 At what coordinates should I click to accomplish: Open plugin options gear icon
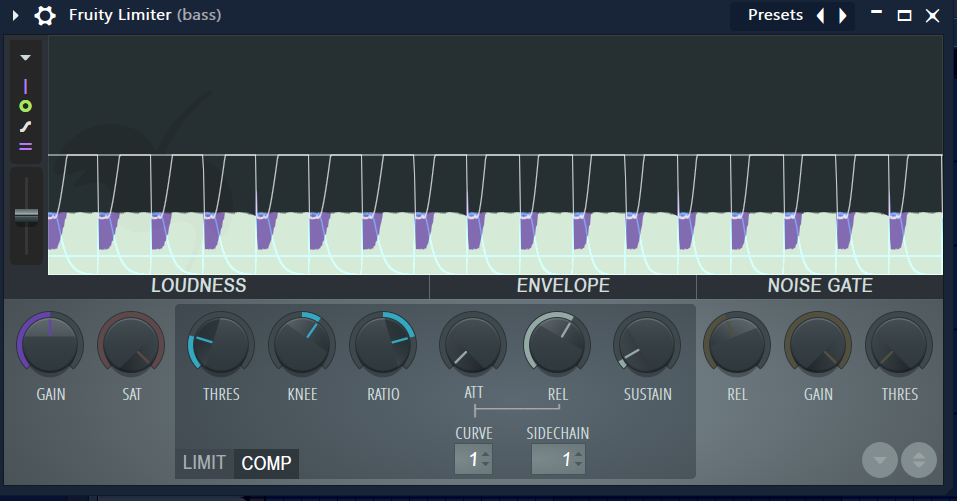[x=45, y=15]
